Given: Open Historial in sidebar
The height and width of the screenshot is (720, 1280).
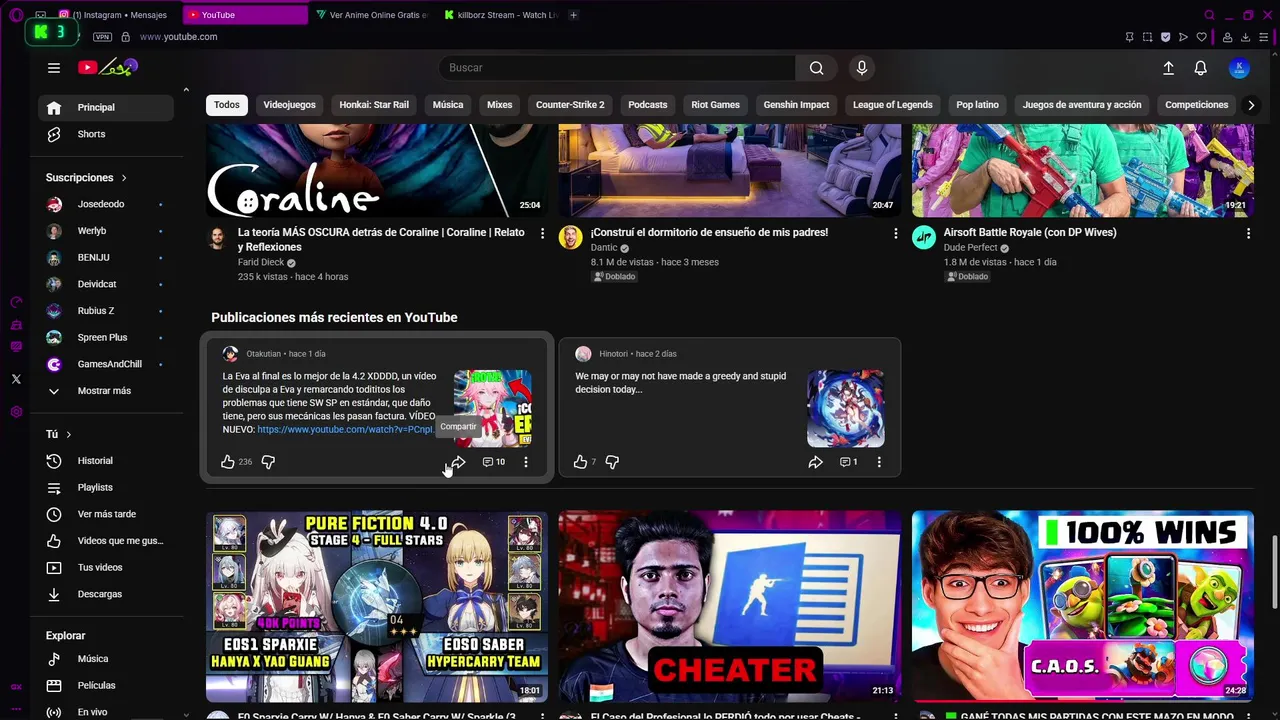Looking at the screenshot, I should tap(105, 461).
